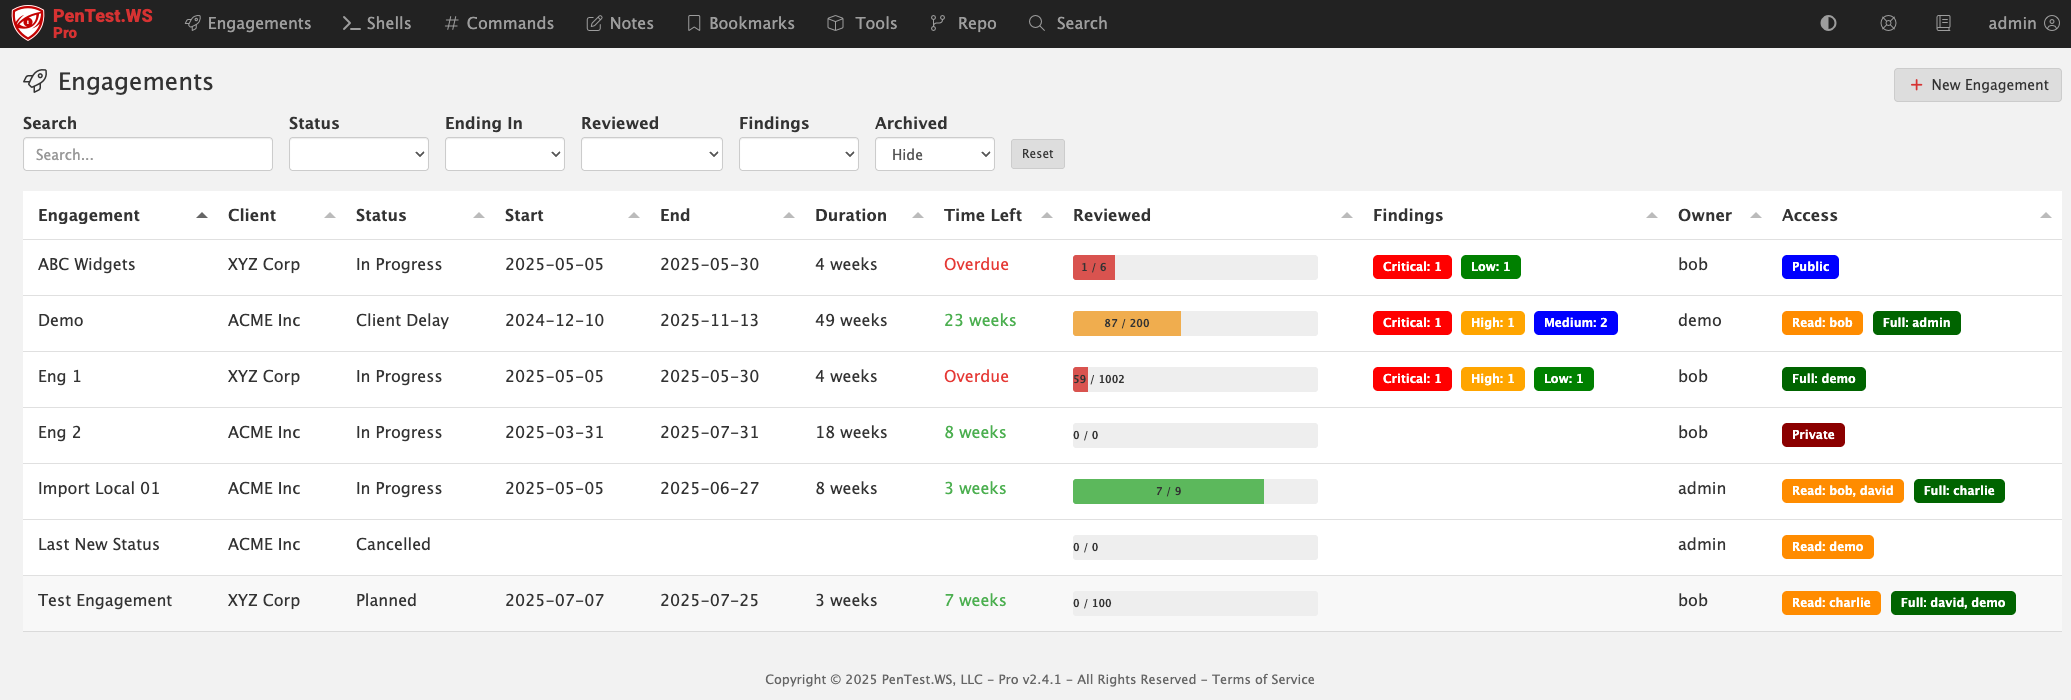Open the Shells nav item
2071x700 pixels.
click(x=377, y=23)
